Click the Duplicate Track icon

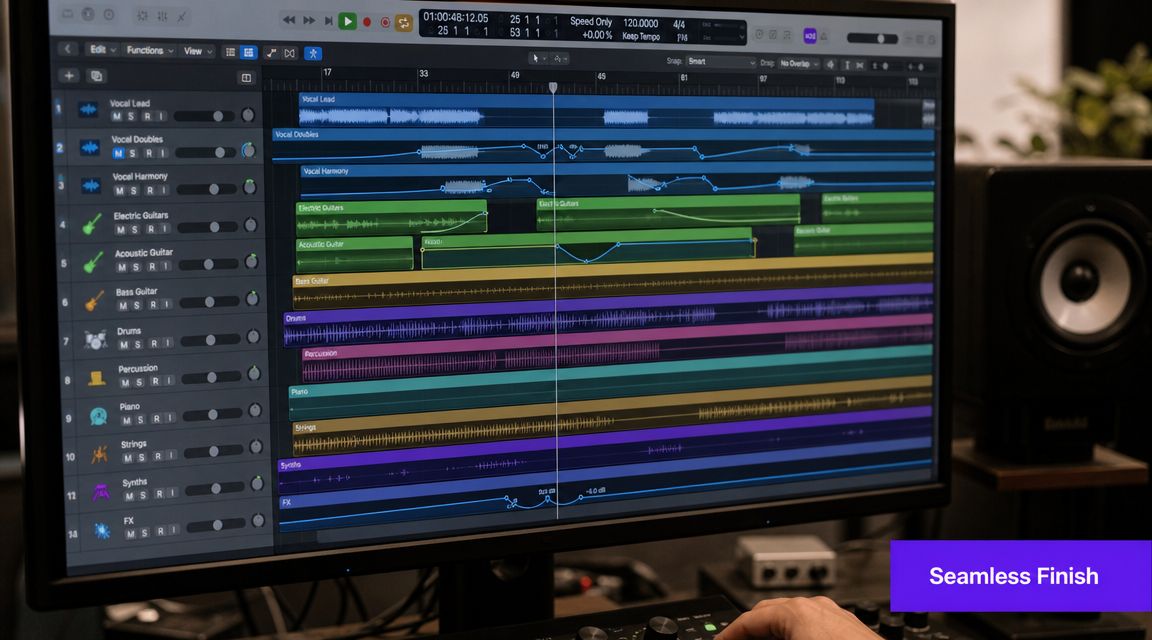tap(96, 76)
